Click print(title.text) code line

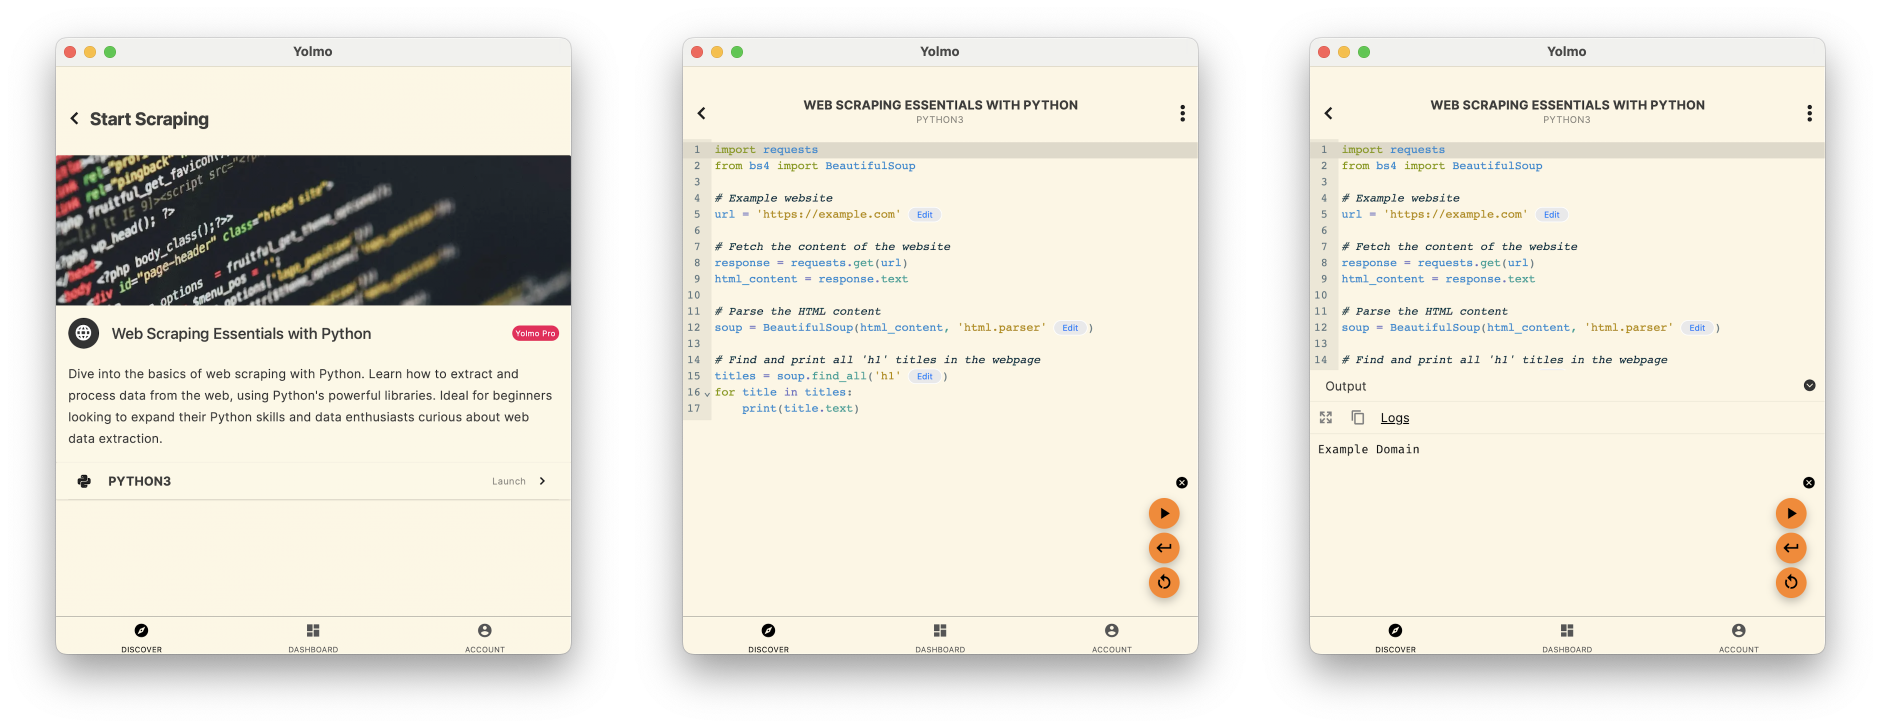(x=800, y=409)
